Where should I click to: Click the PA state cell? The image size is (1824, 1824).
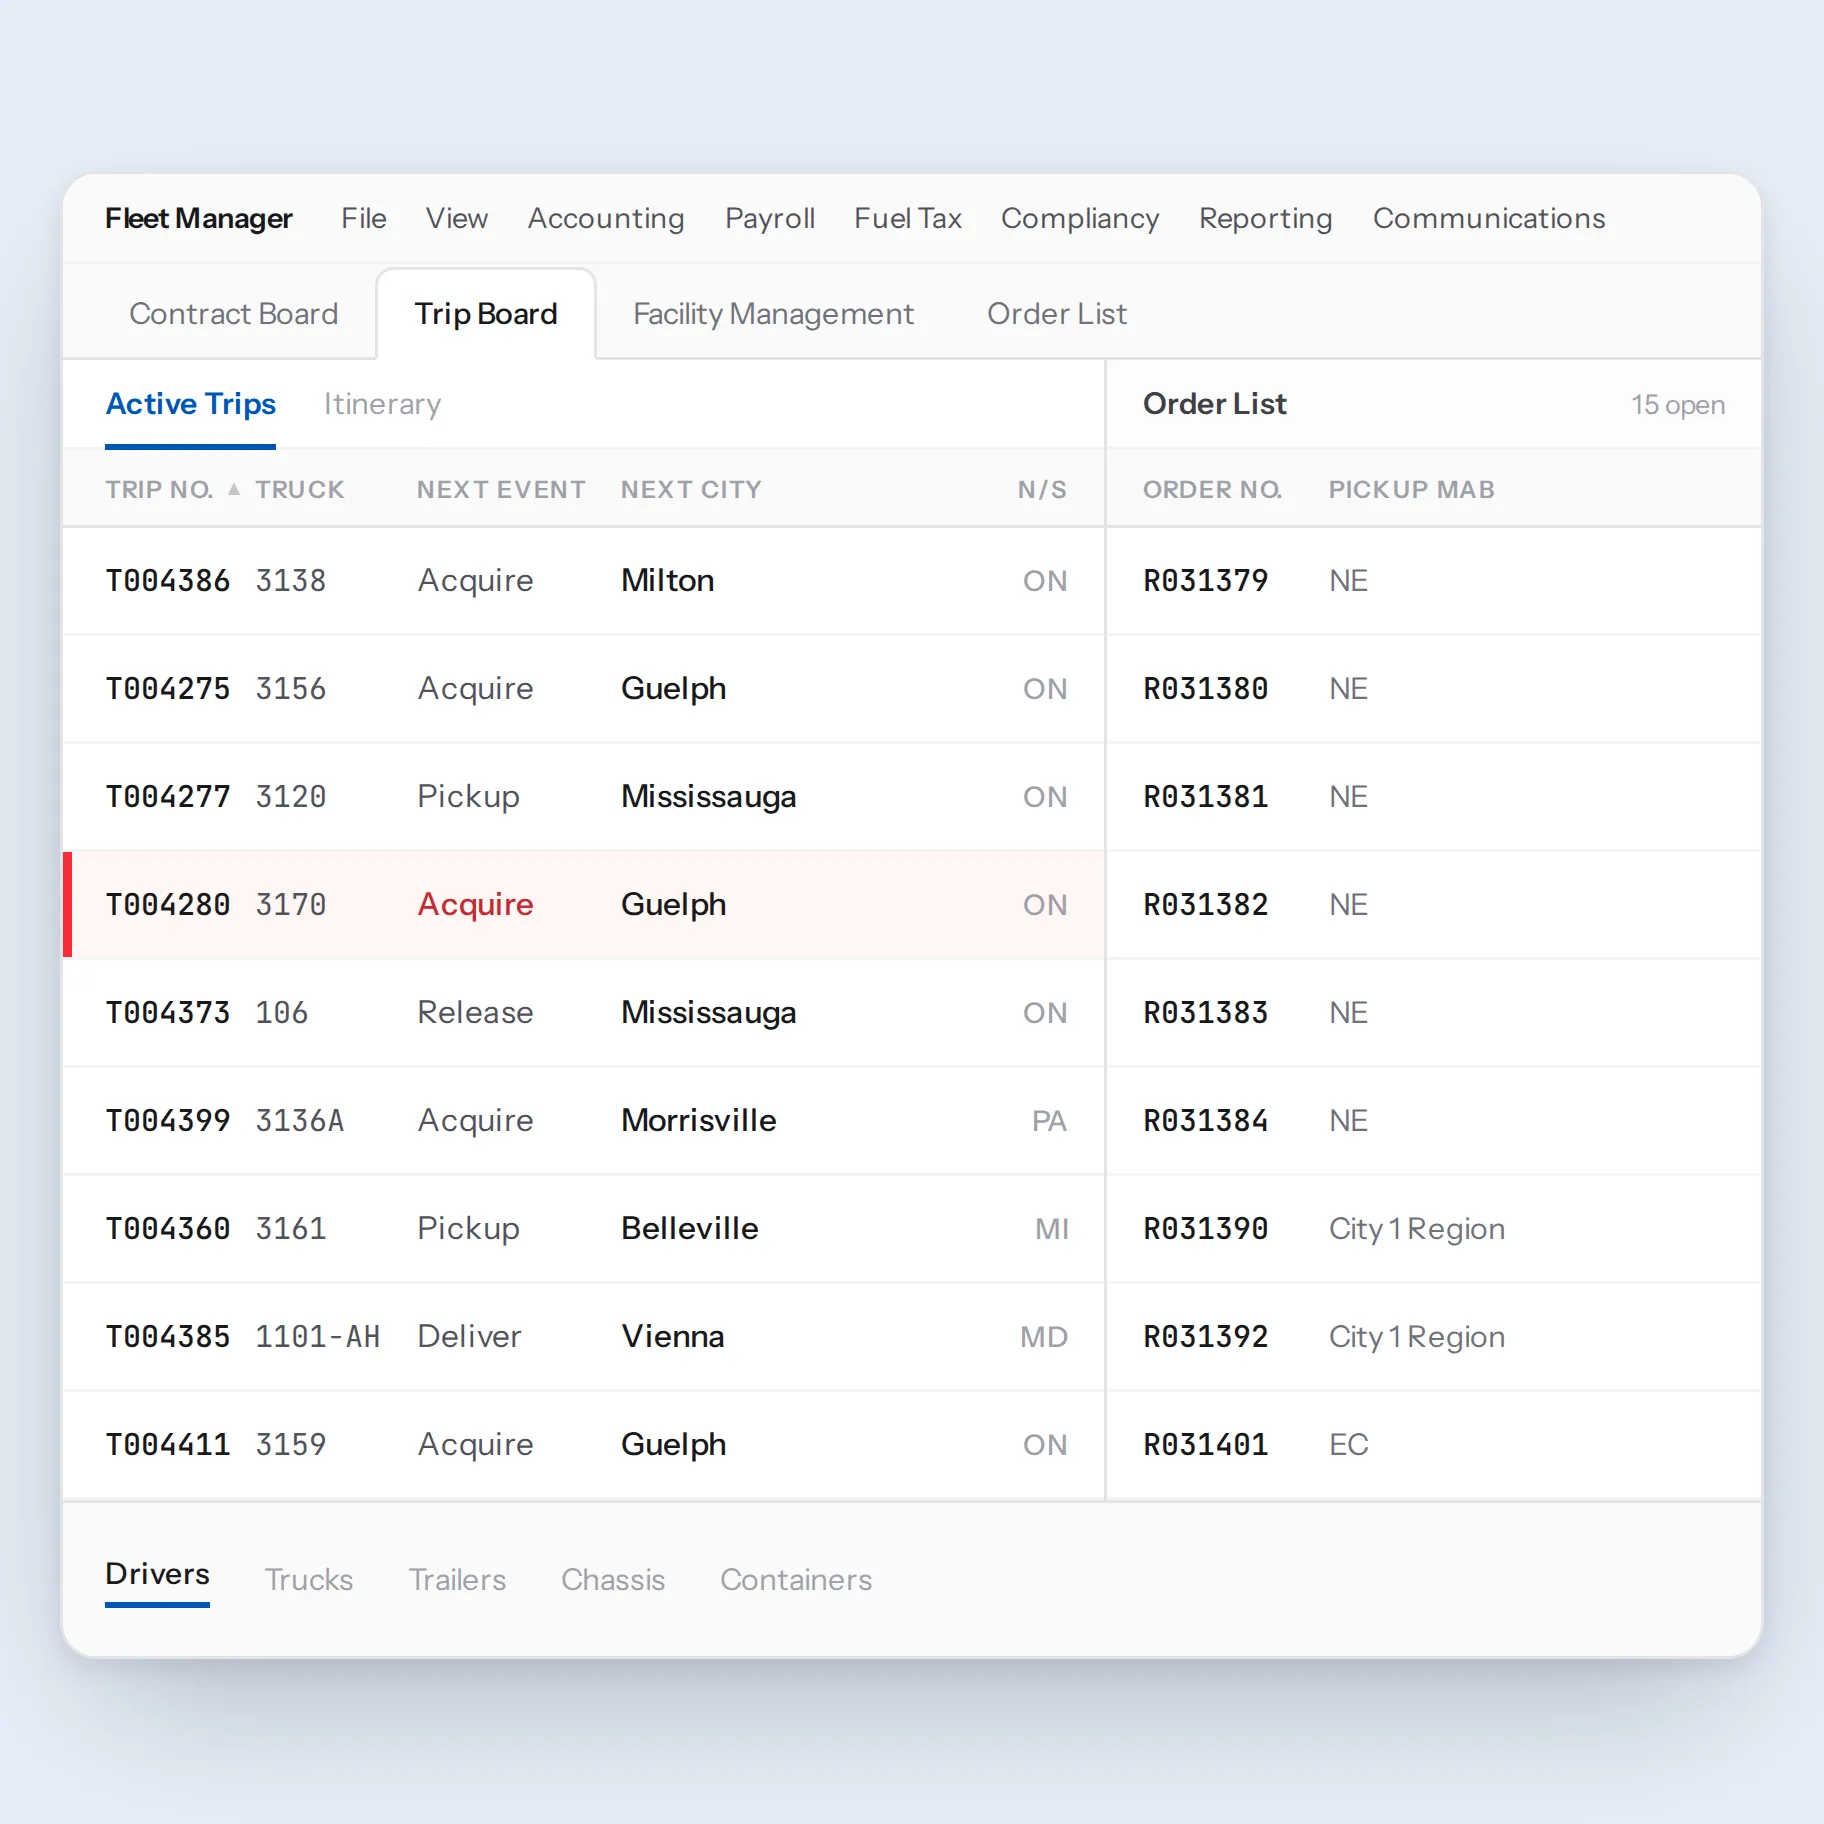coord(1049,1121)
